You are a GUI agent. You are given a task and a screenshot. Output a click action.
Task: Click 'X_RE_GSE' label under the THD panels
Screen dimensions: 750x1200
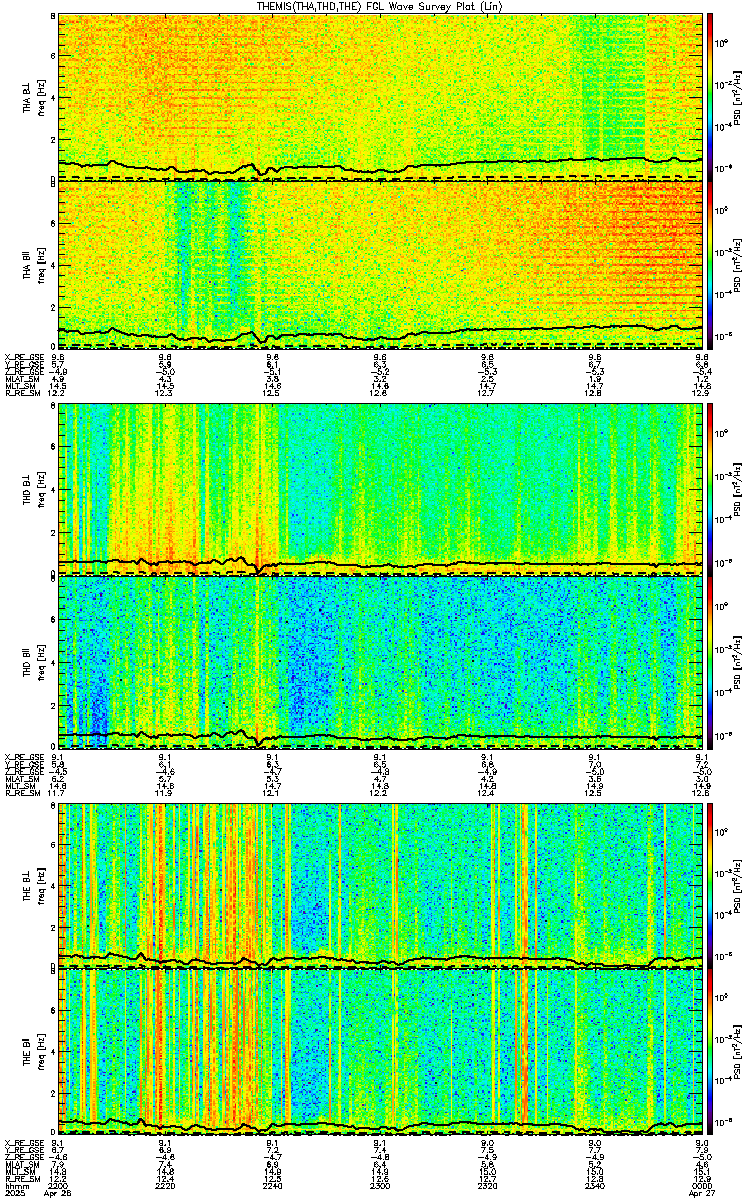(x=23, y=756)
